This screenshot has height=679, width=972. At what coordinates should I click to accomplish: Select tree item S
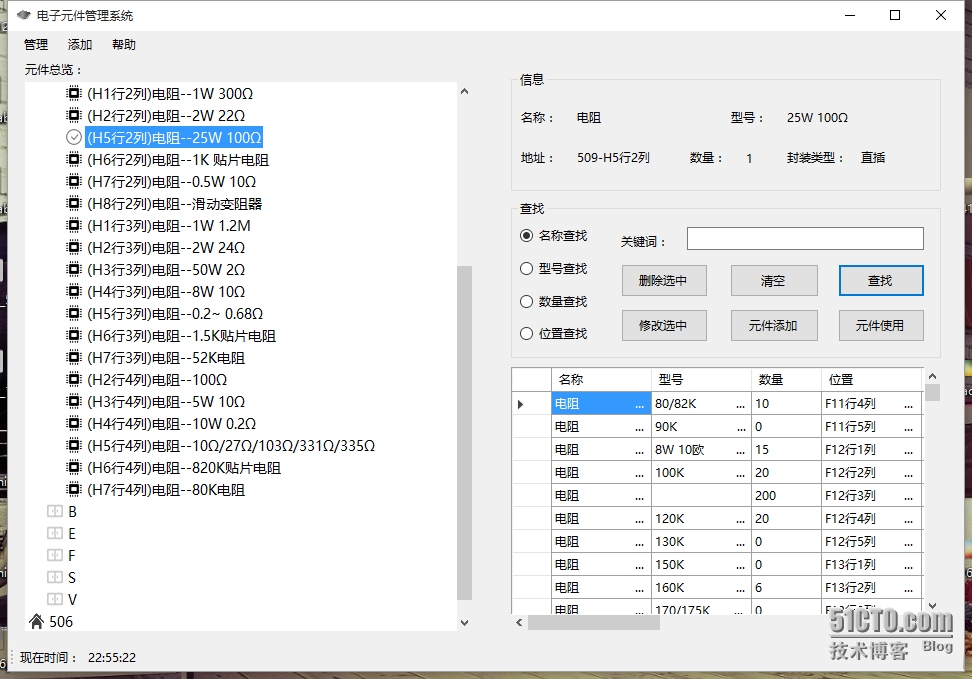pyautogui.click(x=72, y=578)
